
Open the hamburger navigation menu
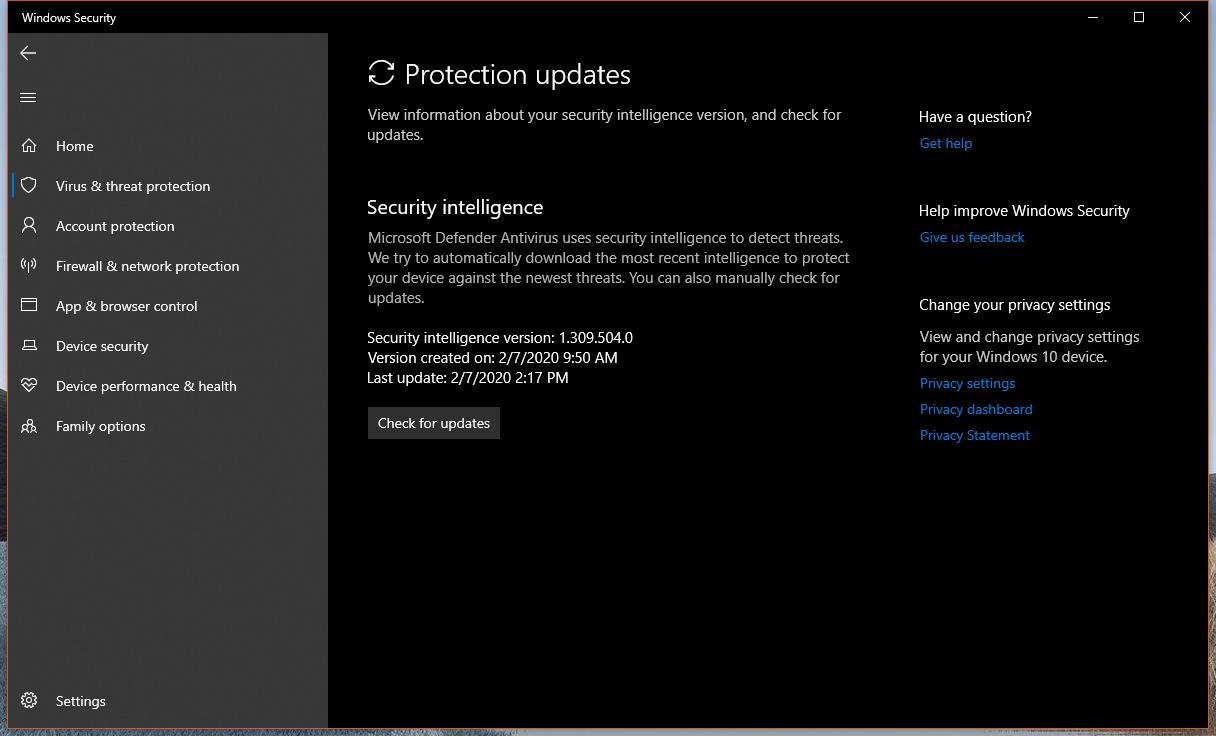click(x=28, y=97)
